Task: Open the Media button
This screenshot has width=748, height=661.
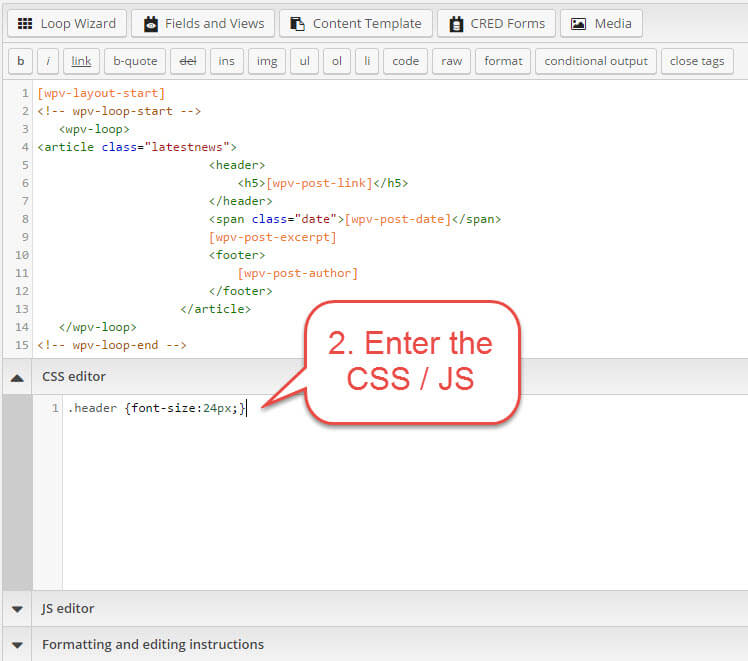Action: 601,23
